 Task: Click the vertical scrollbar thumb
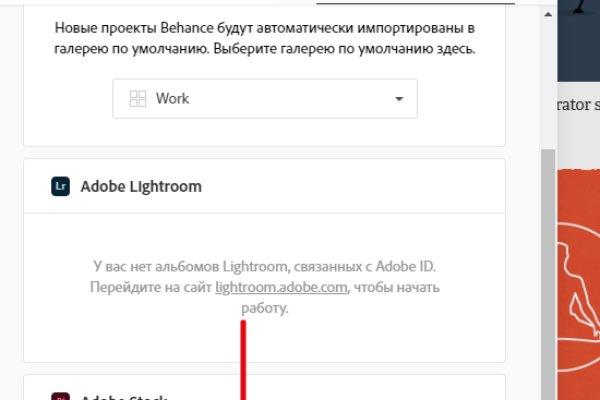546,270
